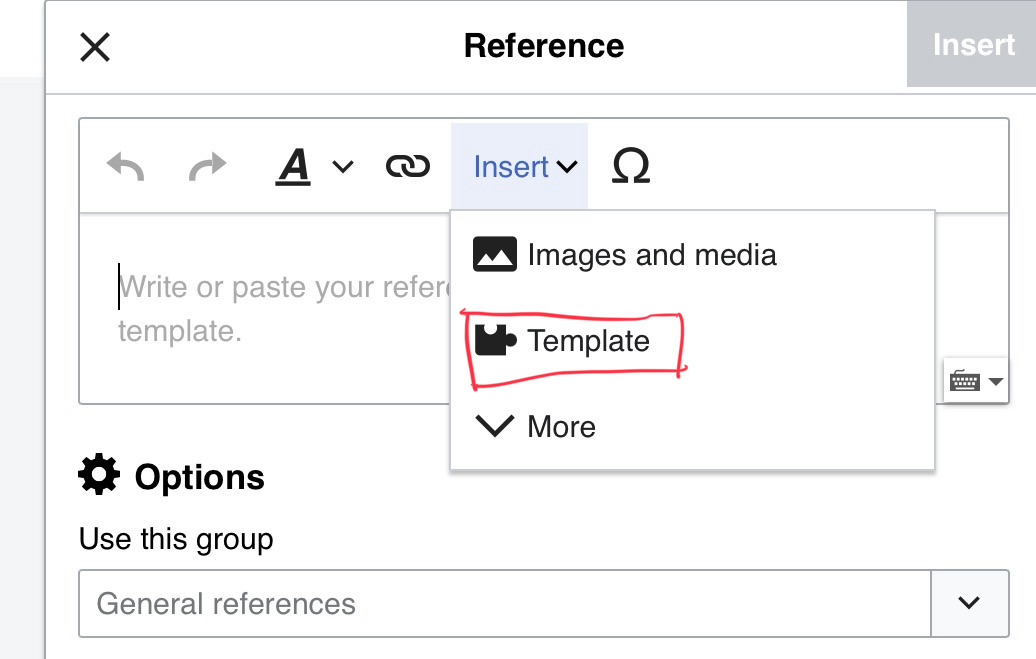Choose Template from the Insert menu
Screen dimensions: 1036x659
(589, 341)
